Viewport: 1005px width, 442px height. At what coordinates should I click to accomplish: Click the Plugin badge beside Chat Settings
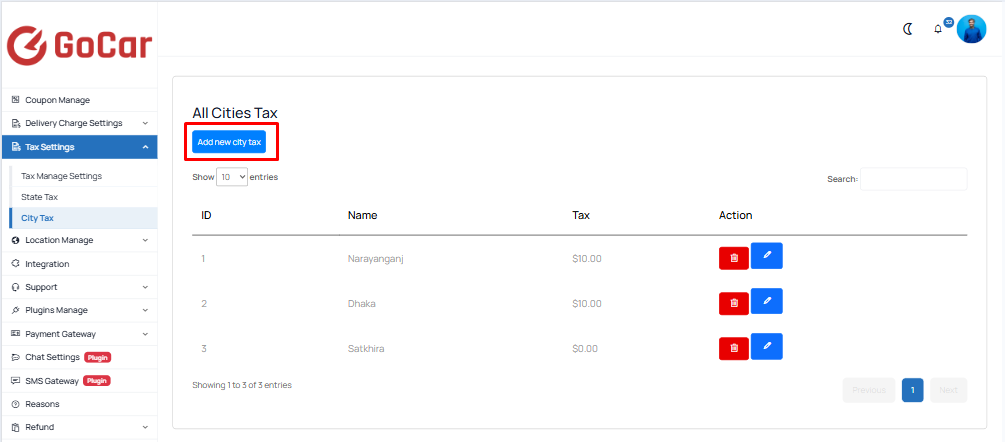[97, 357]
